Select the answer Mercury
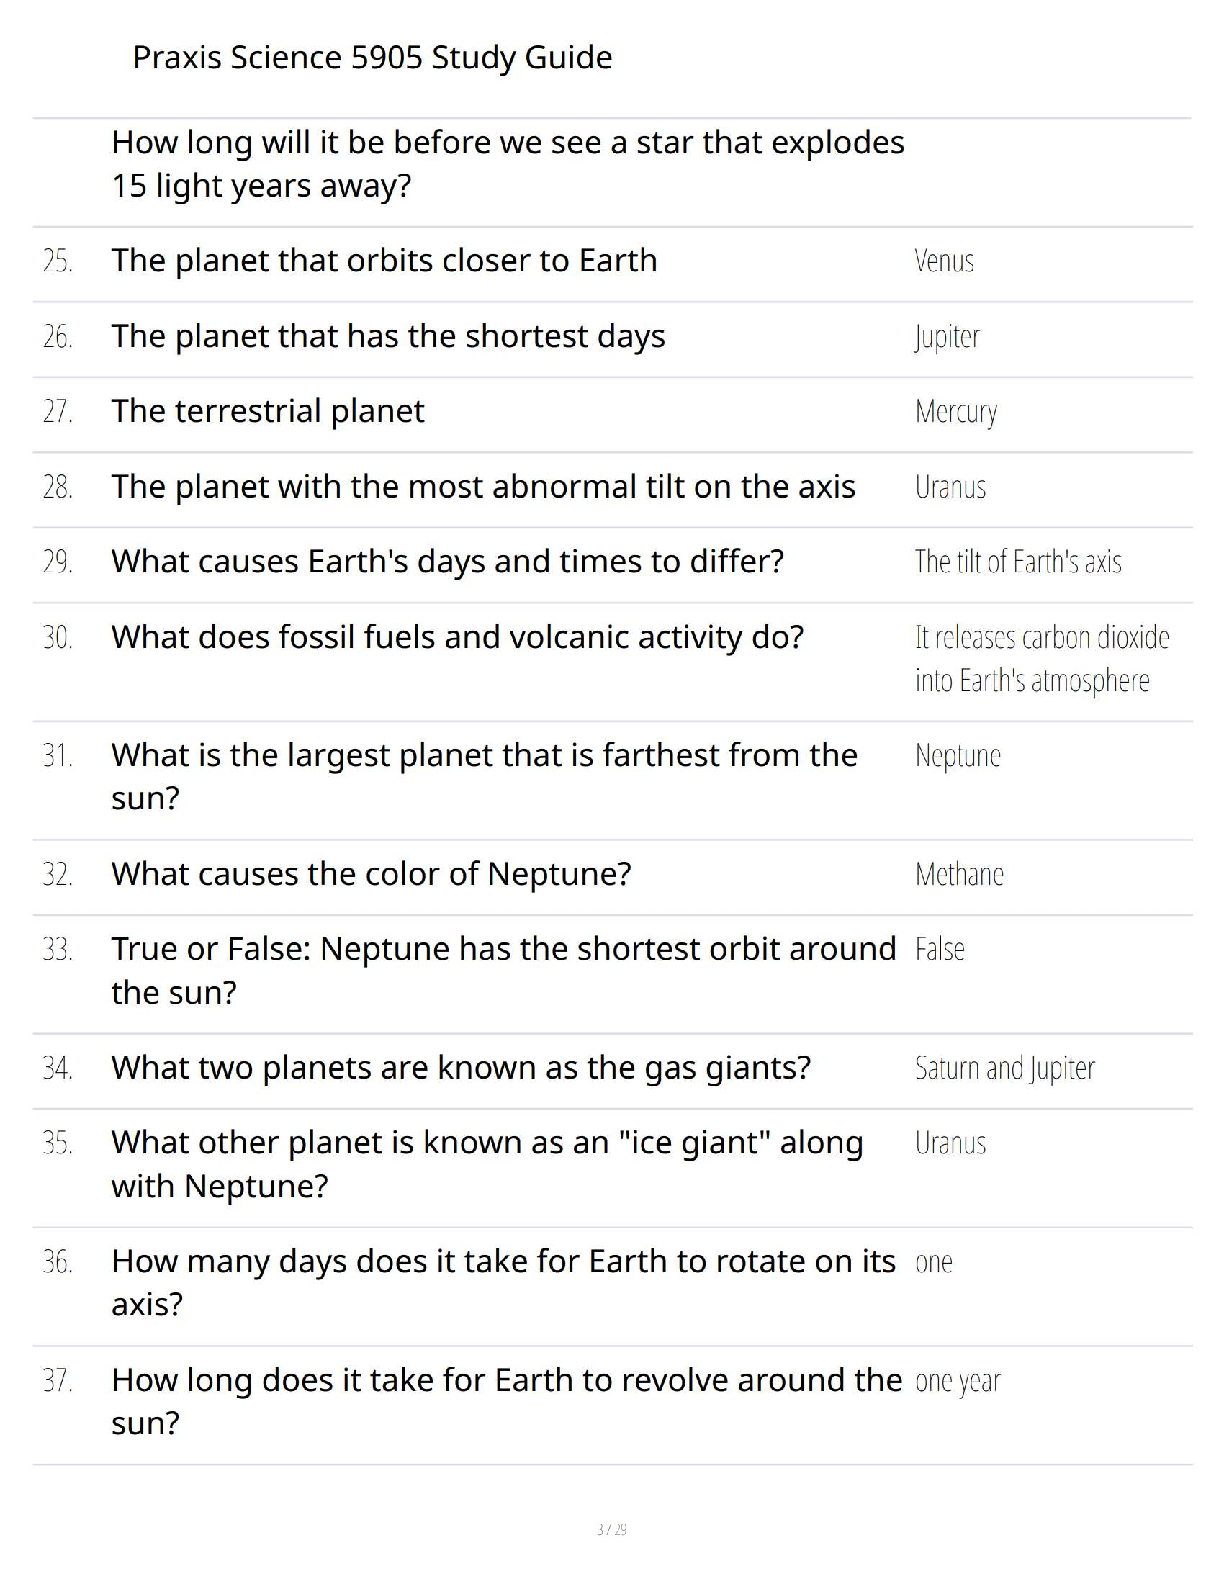The image size is (1224, 1584). [956, 412]
